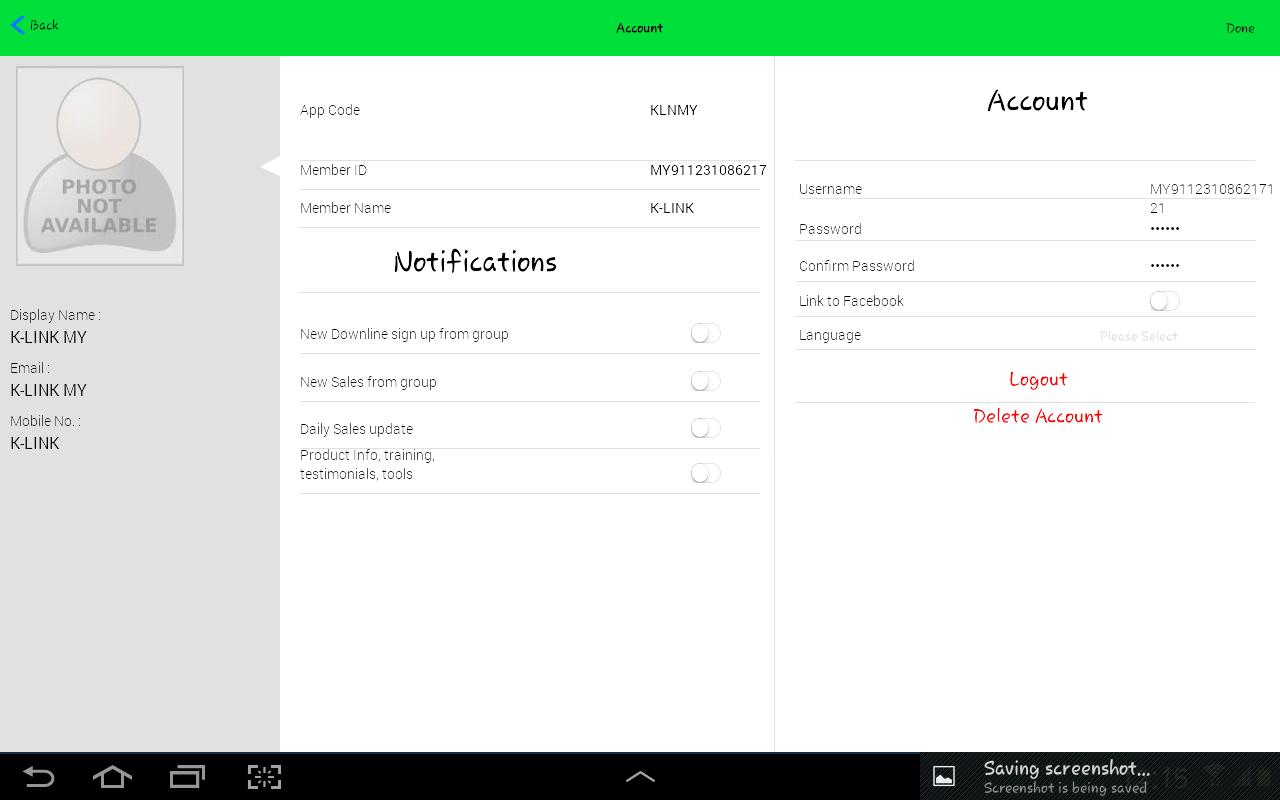Tap the Back arrow icon

click(18, 25)
